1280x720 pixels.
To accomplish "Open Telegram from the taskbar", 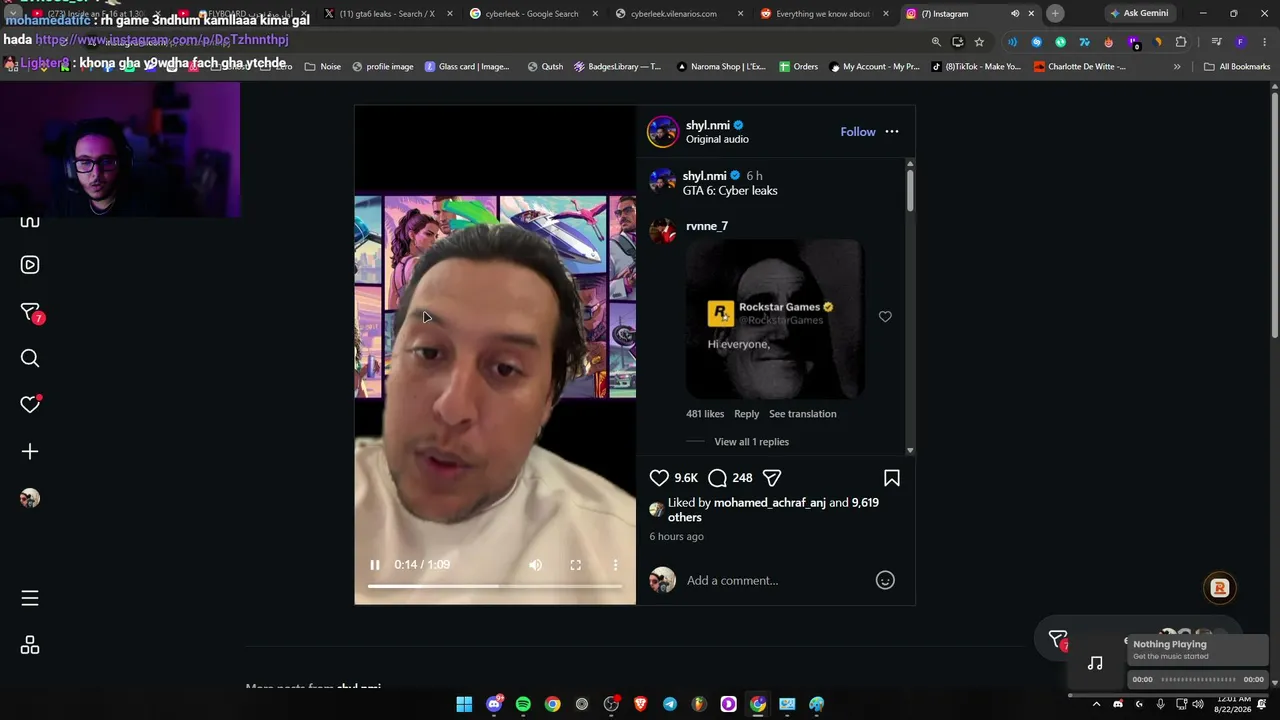I will coord(670,704).
